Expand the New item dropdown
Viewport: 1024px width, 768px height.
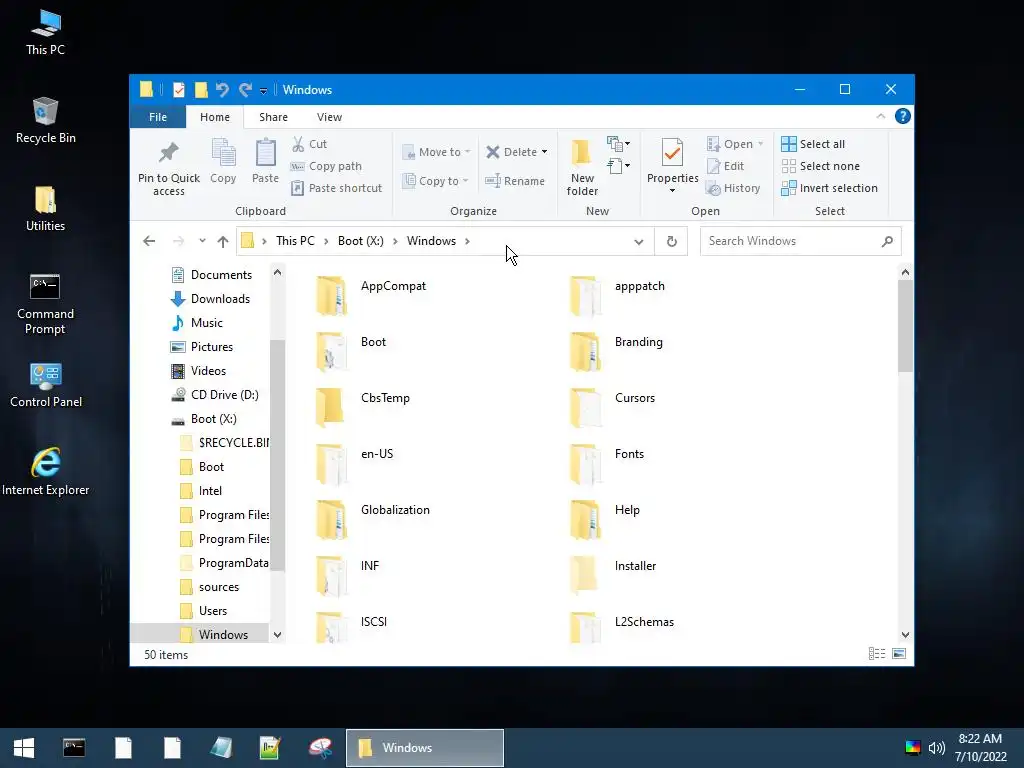pos(618,144)
